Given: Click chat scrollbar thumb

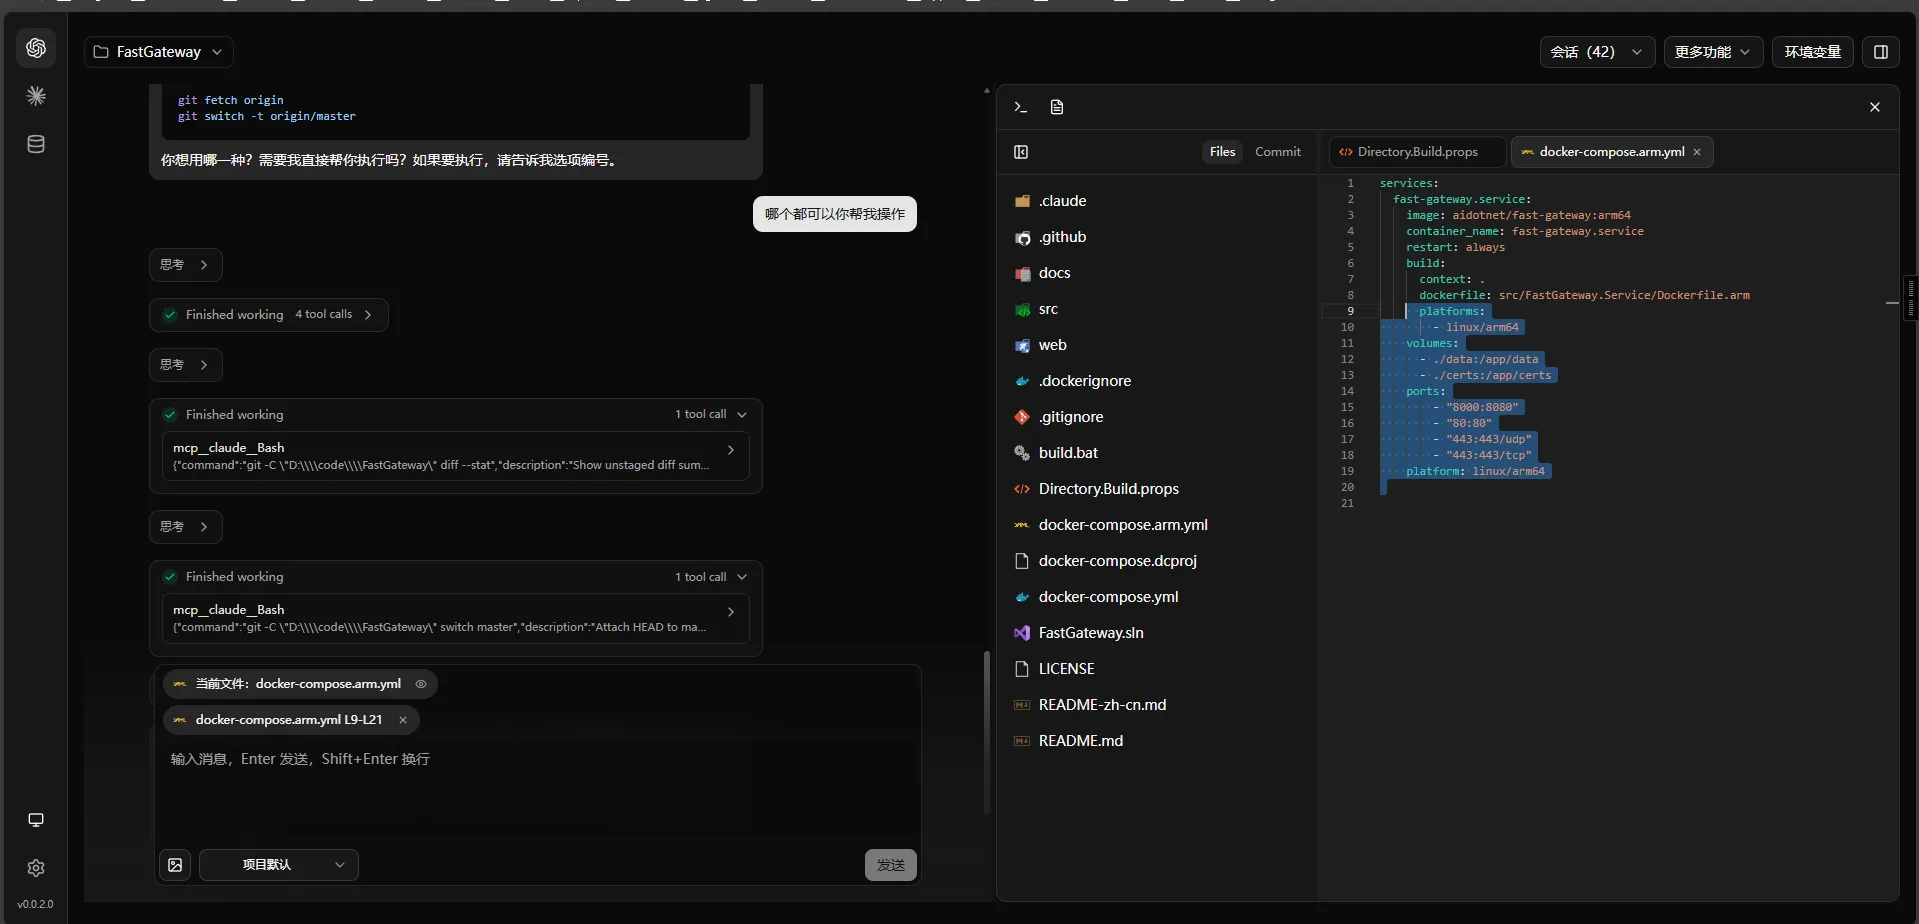Looking at the screenshot, I should coord(987,732).
